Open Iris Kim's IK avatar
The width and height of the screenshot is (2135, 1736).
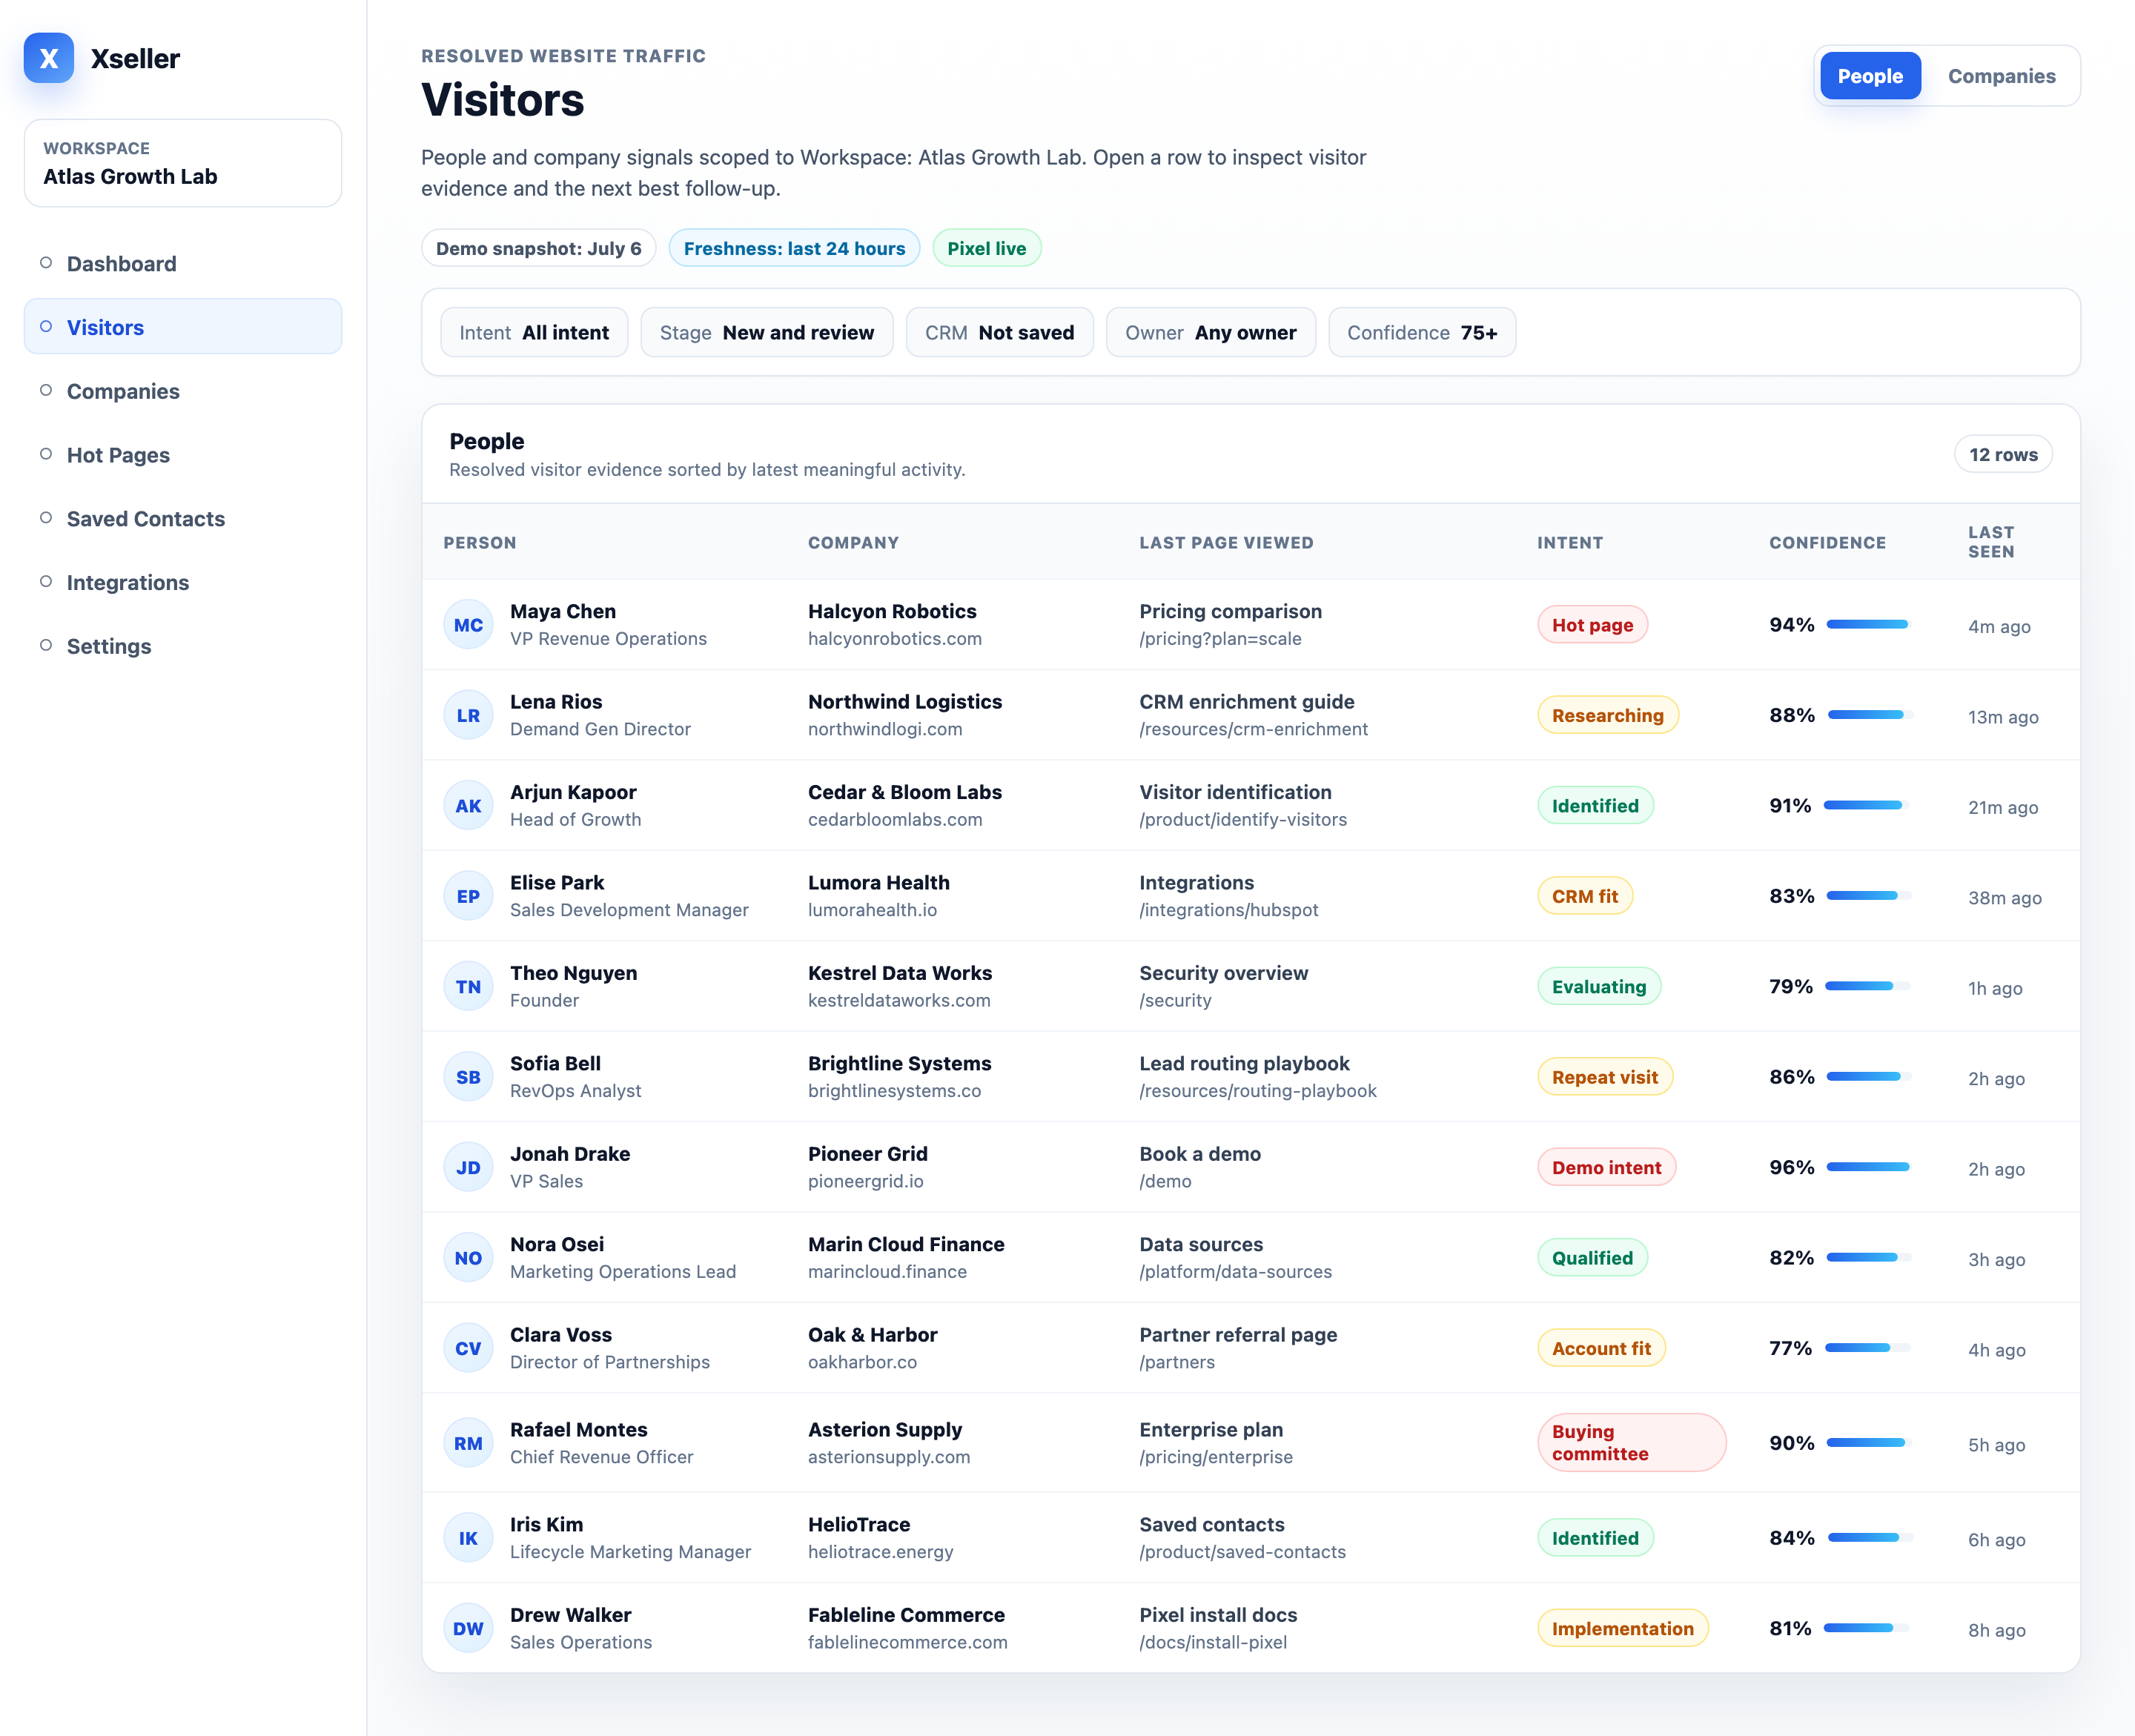468,1538
